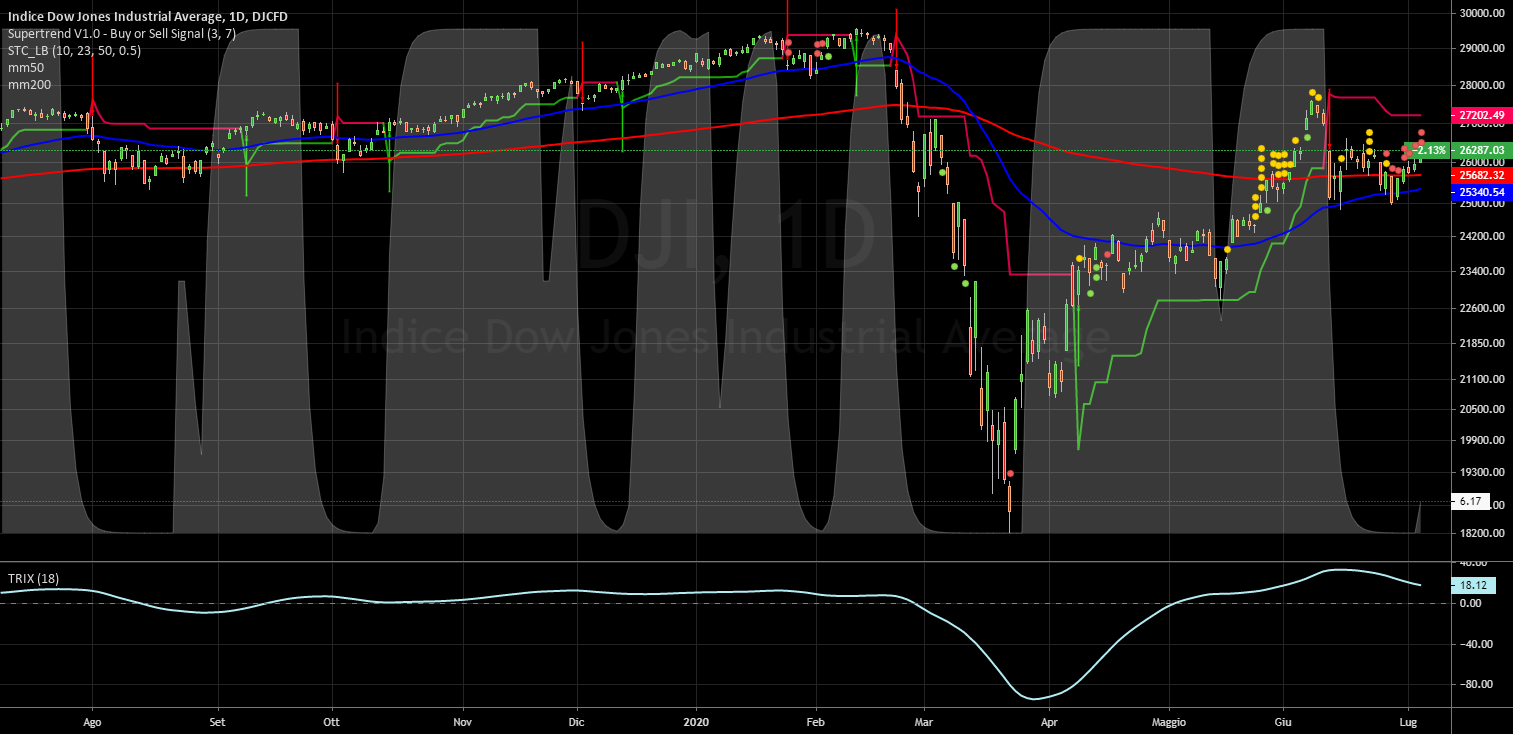Click 23400.00 on the price axis

1481,271
